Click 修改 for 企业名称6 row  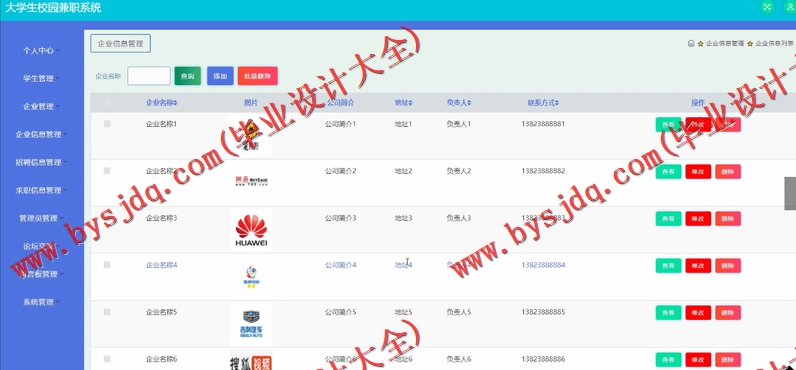[698, 360]
